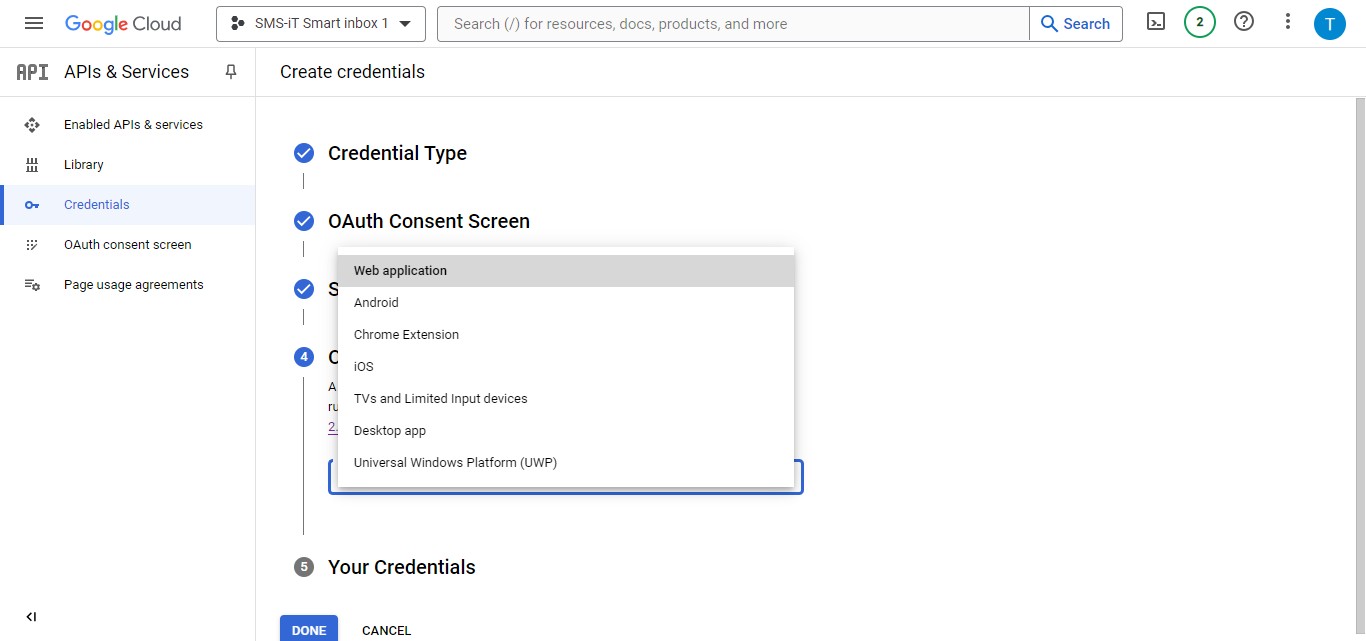Open the navigation hamburger menu
Image resolution: width=1366 pixels, height=641 pixels.
tap(33, 22)
